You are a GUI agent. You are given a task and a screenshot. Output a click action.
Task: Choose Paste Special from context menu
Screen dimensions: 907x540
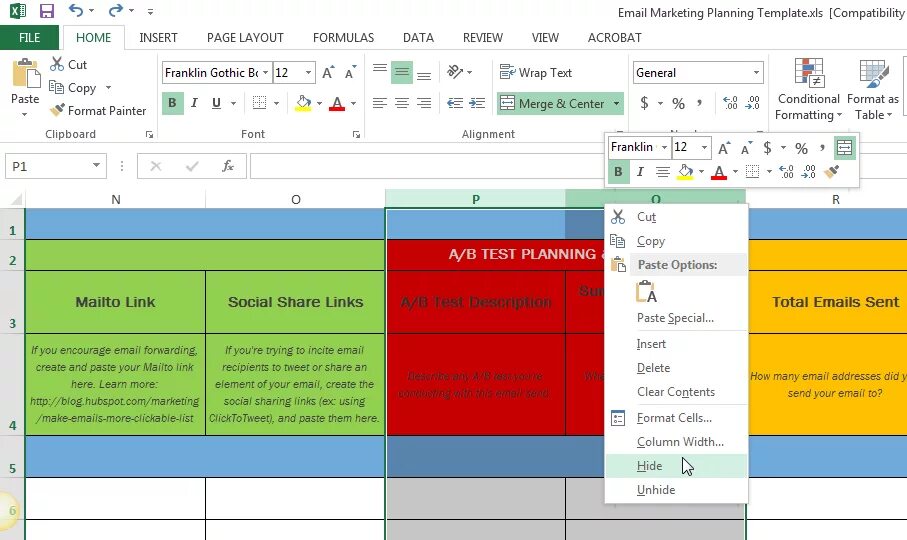pyautogui.click(x=676, y=318)
